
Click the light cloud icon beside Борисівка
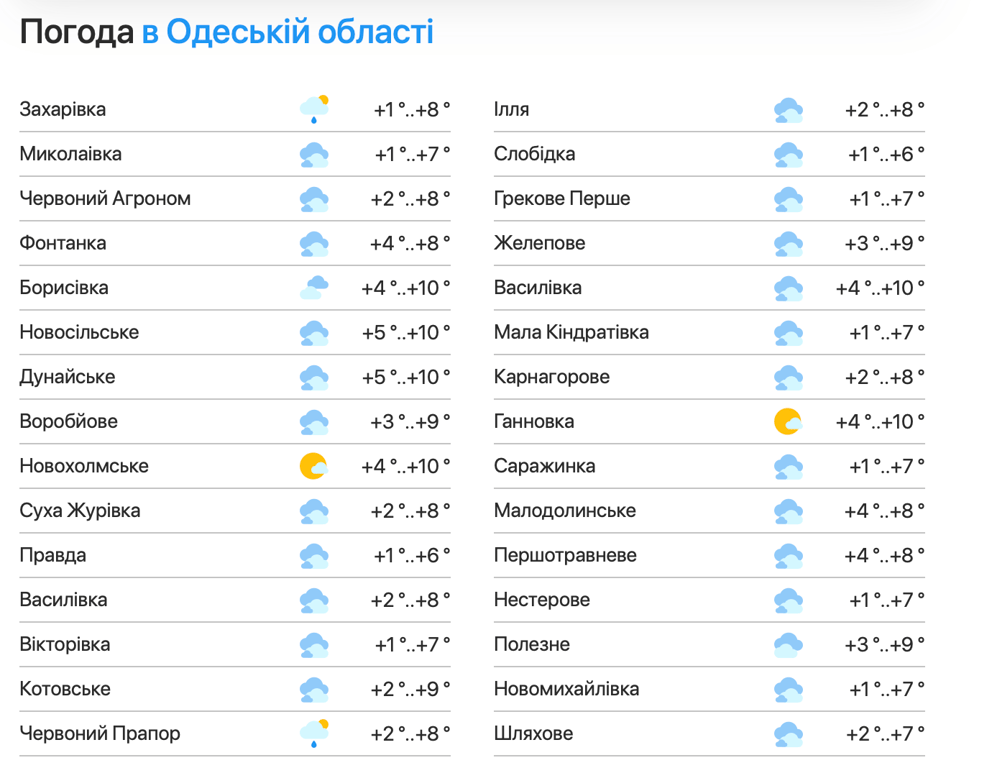pos(314,288)
